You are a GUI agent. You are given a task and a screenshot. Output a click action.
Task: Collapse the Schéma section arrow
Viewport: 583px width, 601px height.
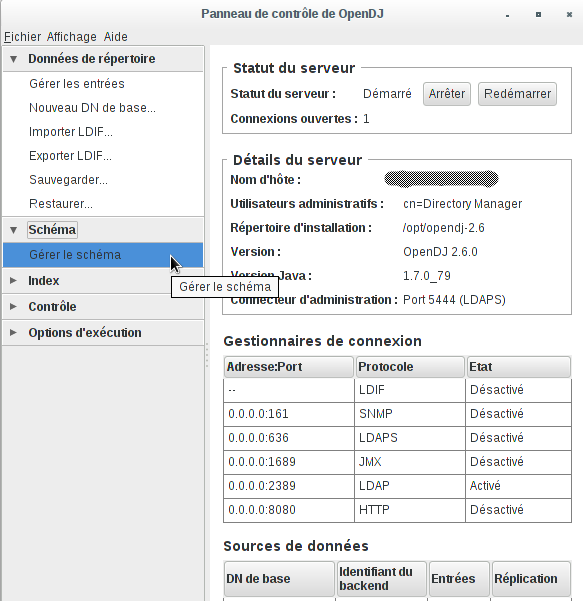pyautogui.click(x=14, y=230)
